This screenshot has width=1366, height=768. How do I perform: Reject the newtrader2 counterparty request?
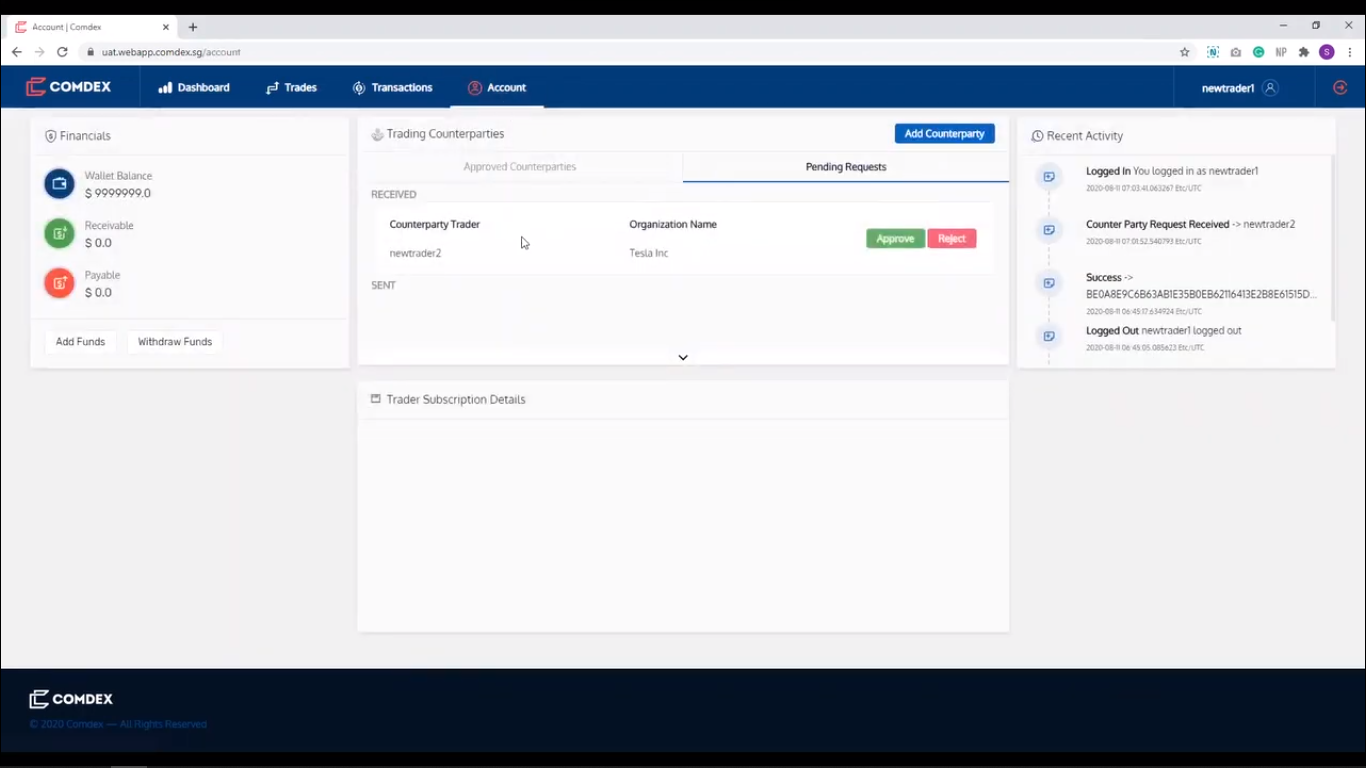952,239
